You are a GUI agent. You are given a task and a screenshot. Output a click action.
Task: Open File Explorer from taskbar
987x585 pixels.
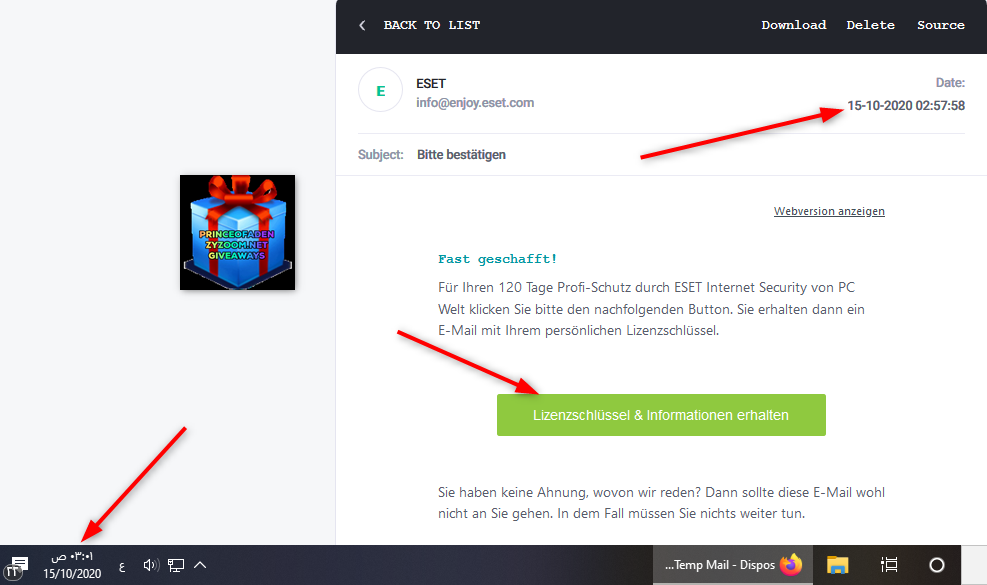click(838, 565)
